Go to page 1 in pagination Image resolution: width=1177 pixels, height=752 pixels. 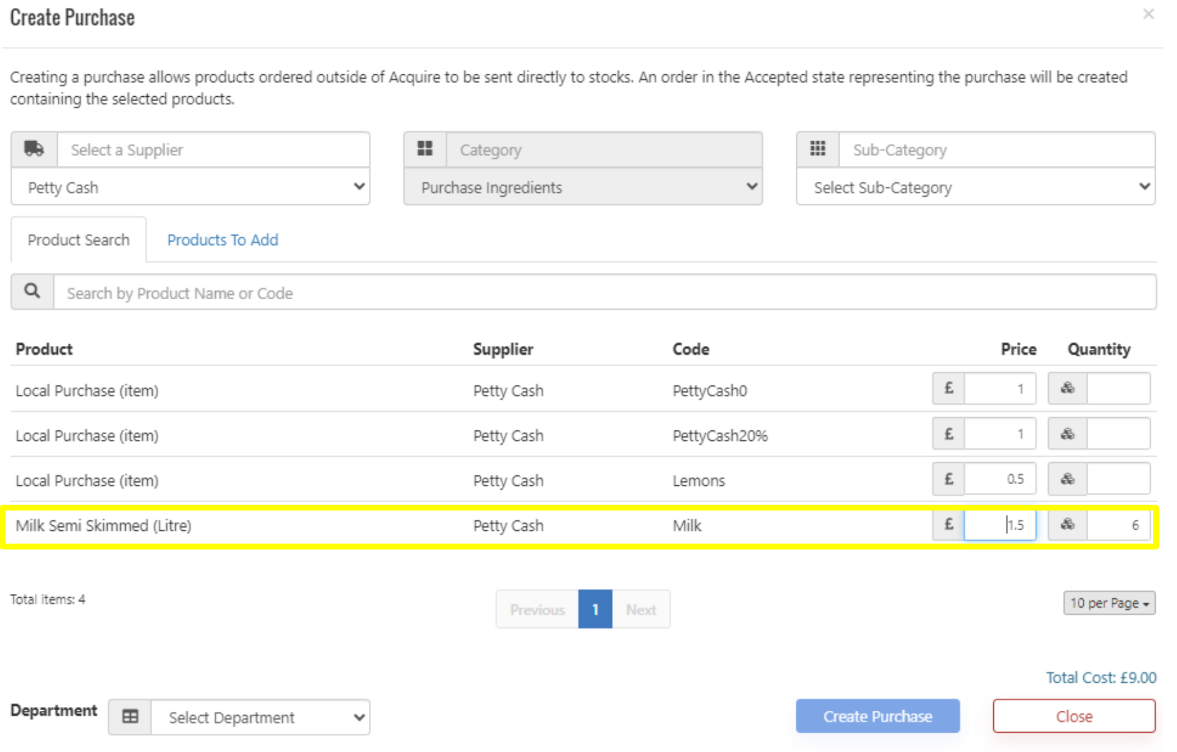point(595,609)
